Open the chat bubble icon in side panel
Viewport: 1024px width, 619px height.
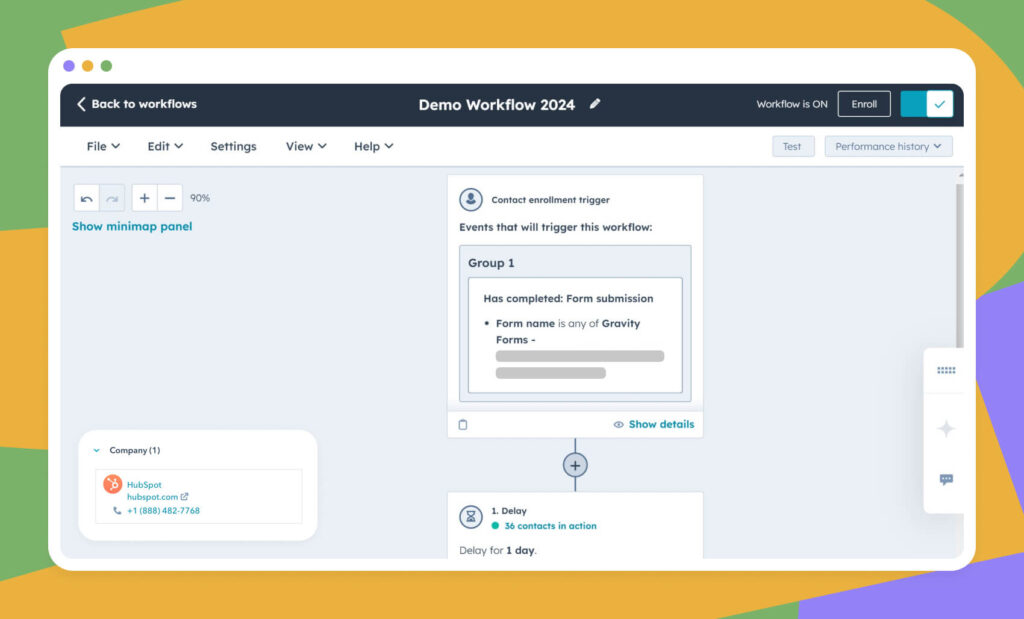coord(946,479)
